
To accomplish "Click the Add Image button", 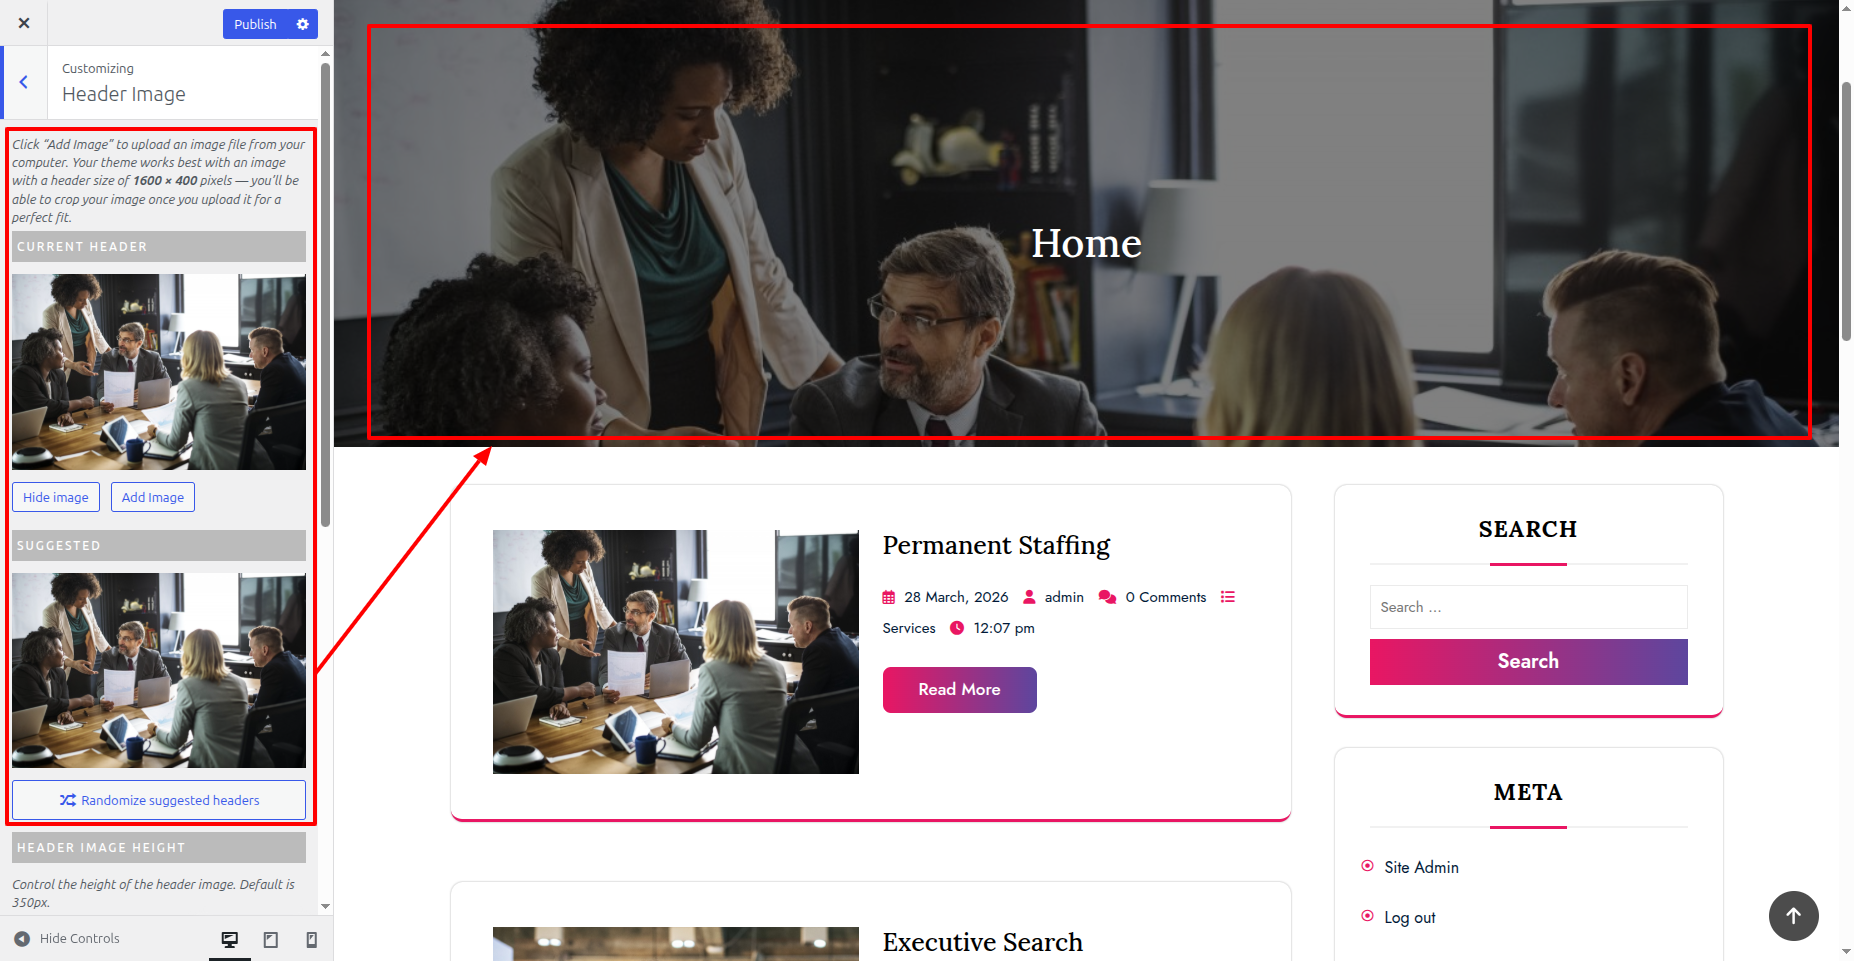I will (153, 497).
